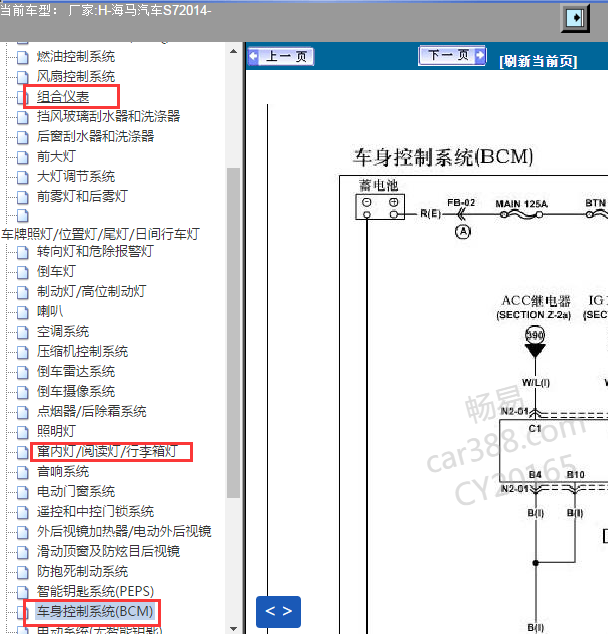This screenshot has width=608, height=634.
Task: Open 滑动顶窗及防炫目后视镜 entry
Action: (x=108, y=551)
